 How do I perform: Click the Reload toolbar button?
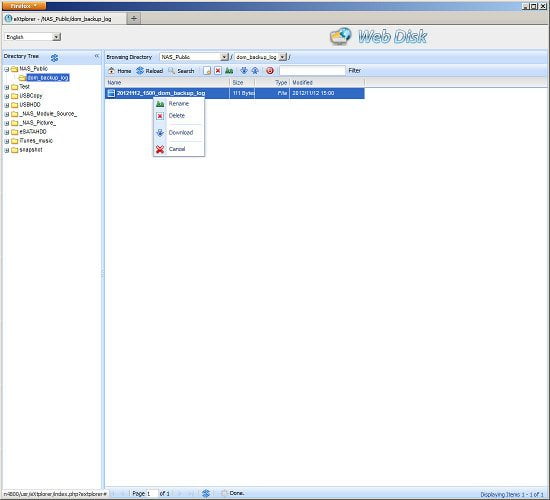pyautogui.click(x=150, y=71)
